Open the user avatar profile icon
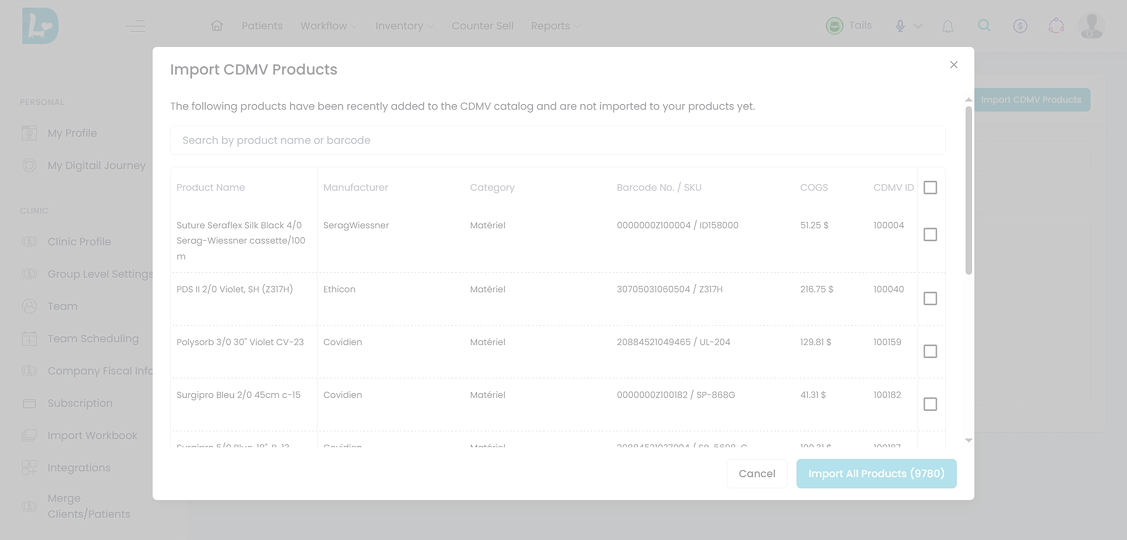This screenshot has width=1127, height=540. 1091,26
